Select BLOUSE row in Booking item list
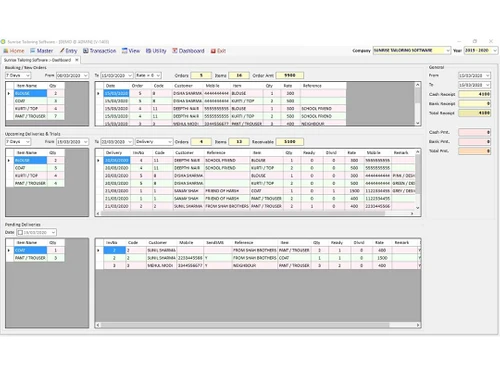Image resolution: width=500 pixels, height=375 pixels. pyautogui.click(x=35, y=93)
